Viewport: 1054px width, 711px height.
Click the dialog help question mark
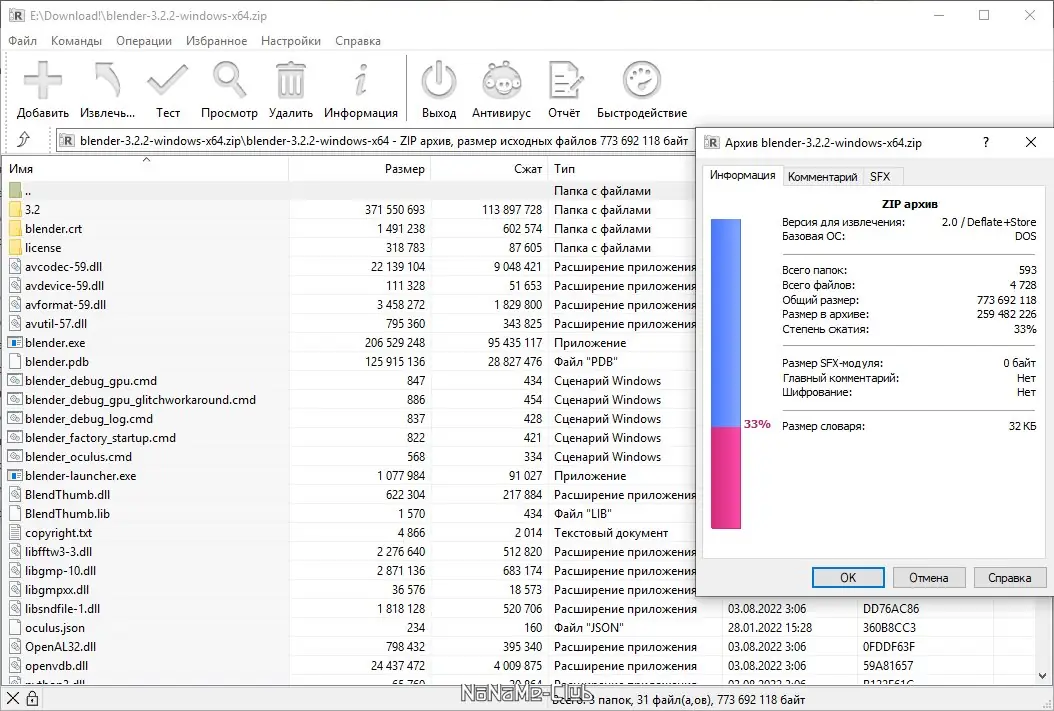pyautogui.click(x=985, y=142)
